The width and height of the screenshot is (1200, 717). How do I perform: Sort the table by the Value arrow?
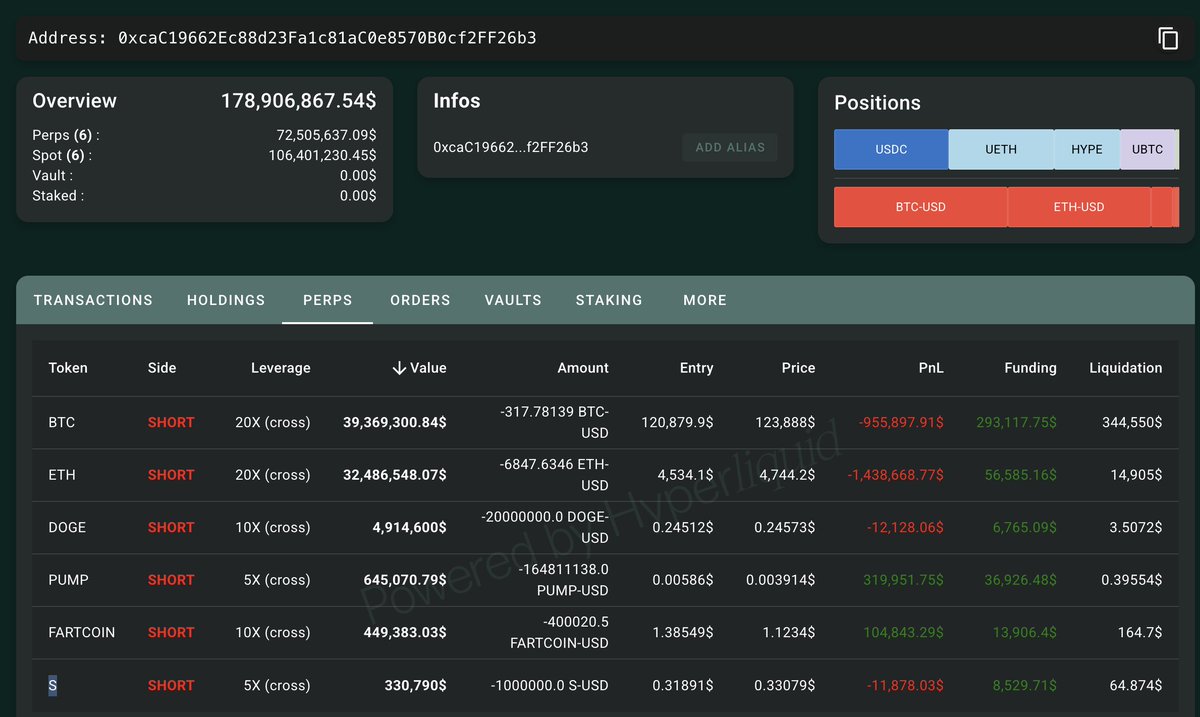(399, 368)
